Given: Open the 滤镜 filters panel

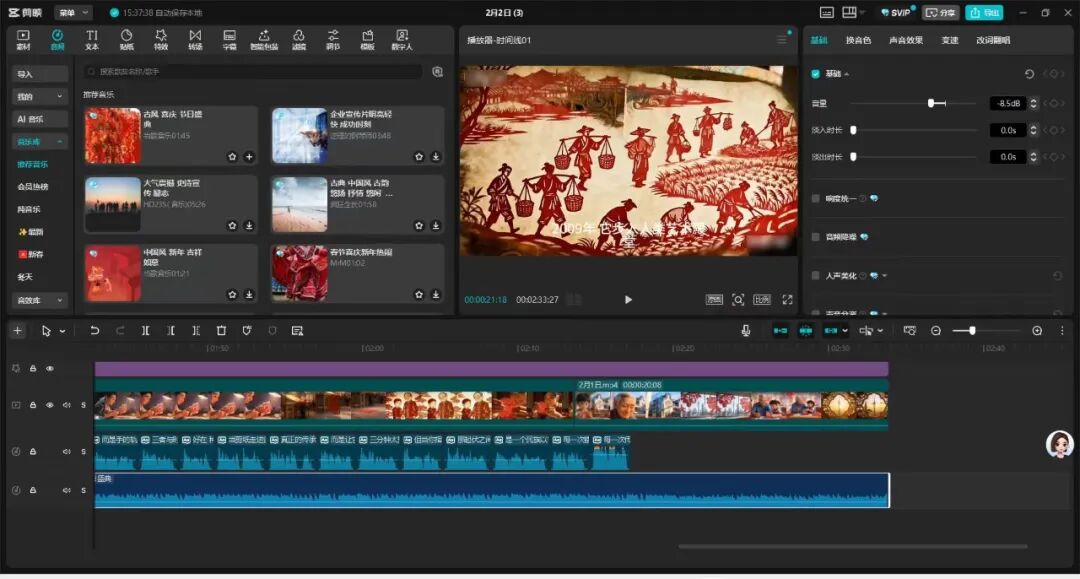Looking at the screenshot, I should click(x=299, y=40).
